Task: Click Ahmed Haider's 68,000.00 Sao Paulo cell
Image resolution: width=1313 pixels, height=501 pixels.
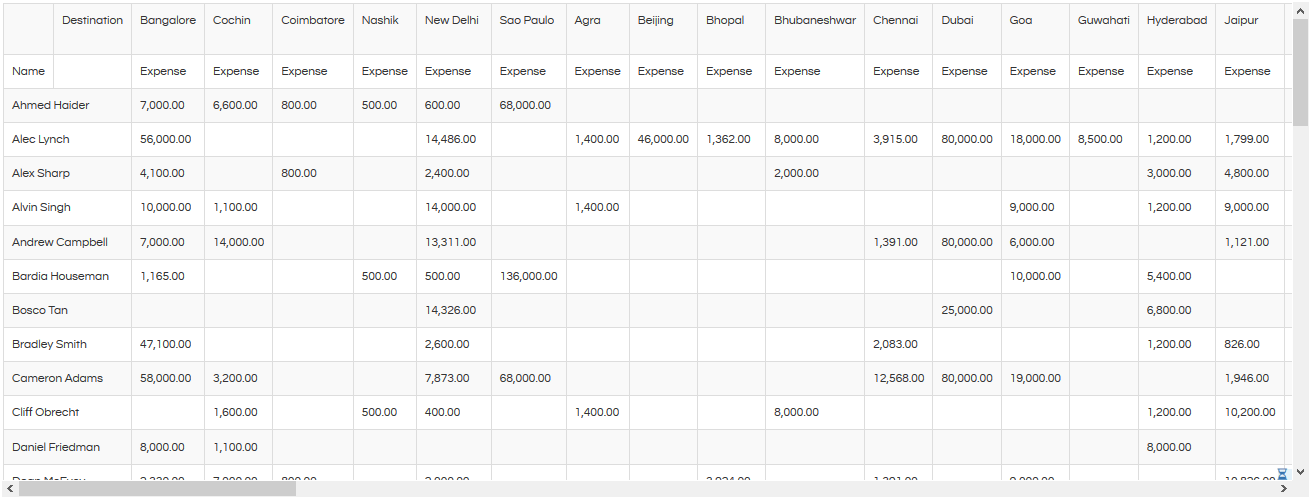Action: [529, 105]
